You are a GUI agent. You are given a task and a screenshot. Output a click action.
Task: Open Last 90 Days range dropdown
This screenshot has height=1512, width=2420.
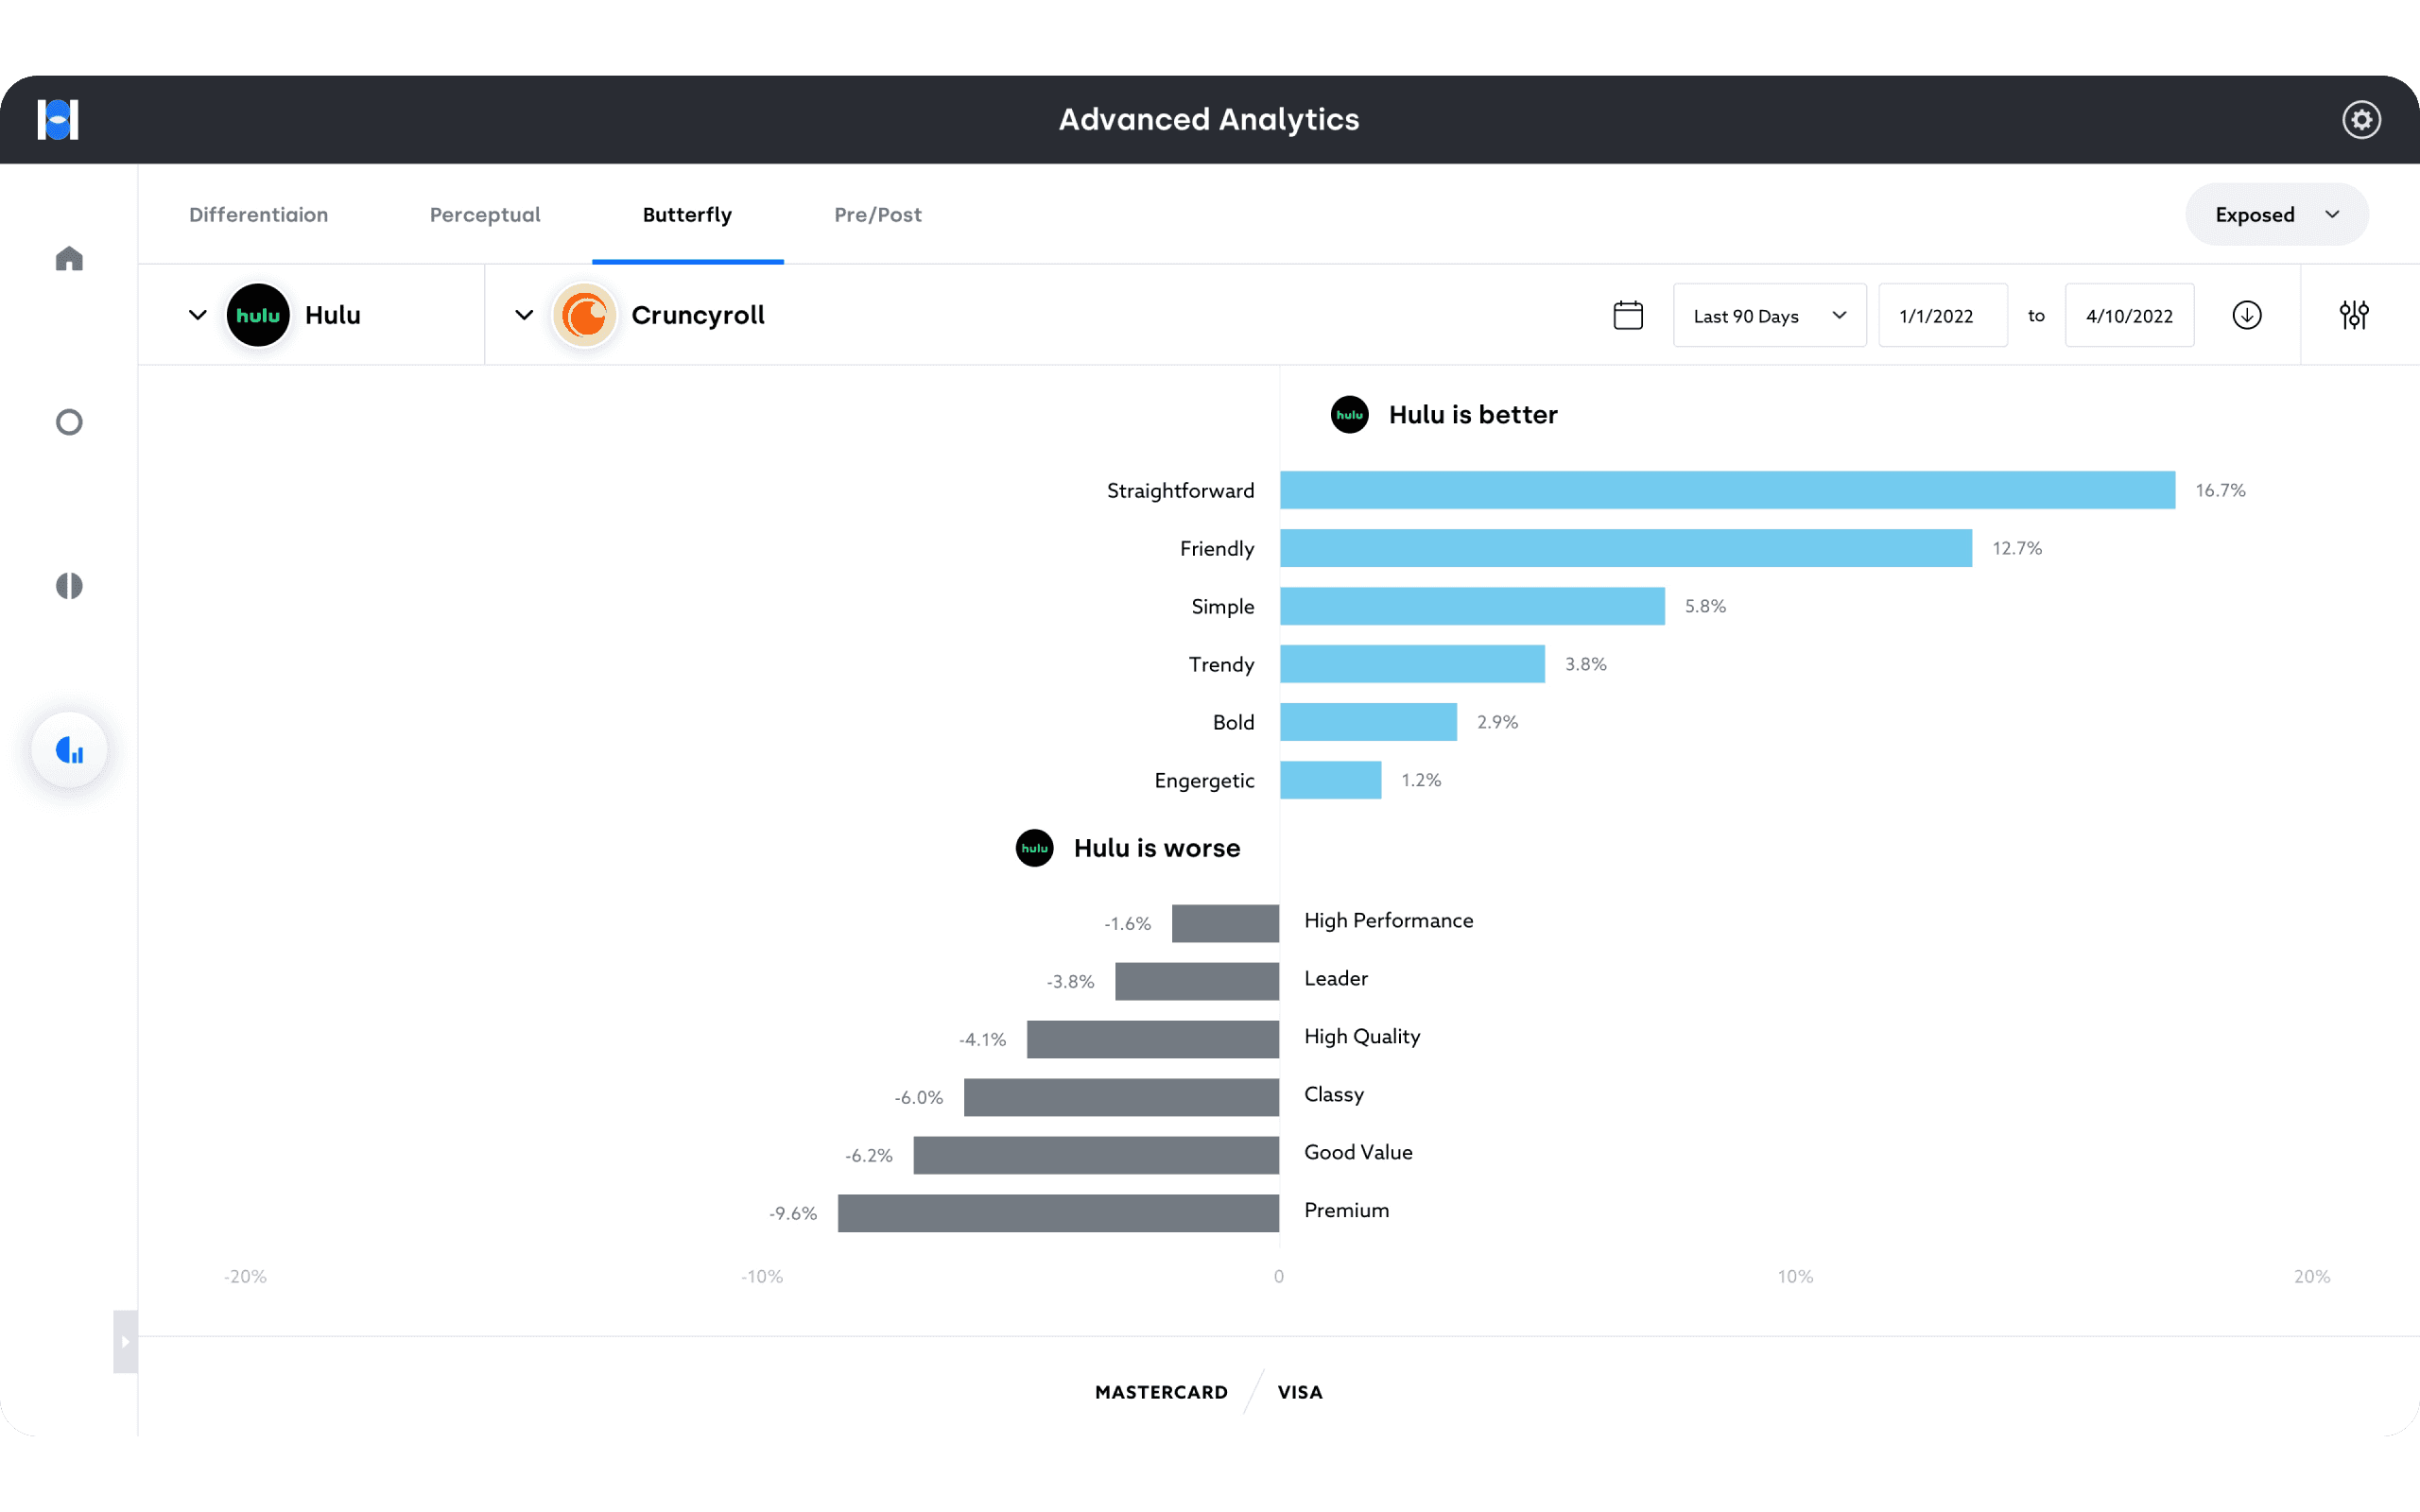[1769, 316]
